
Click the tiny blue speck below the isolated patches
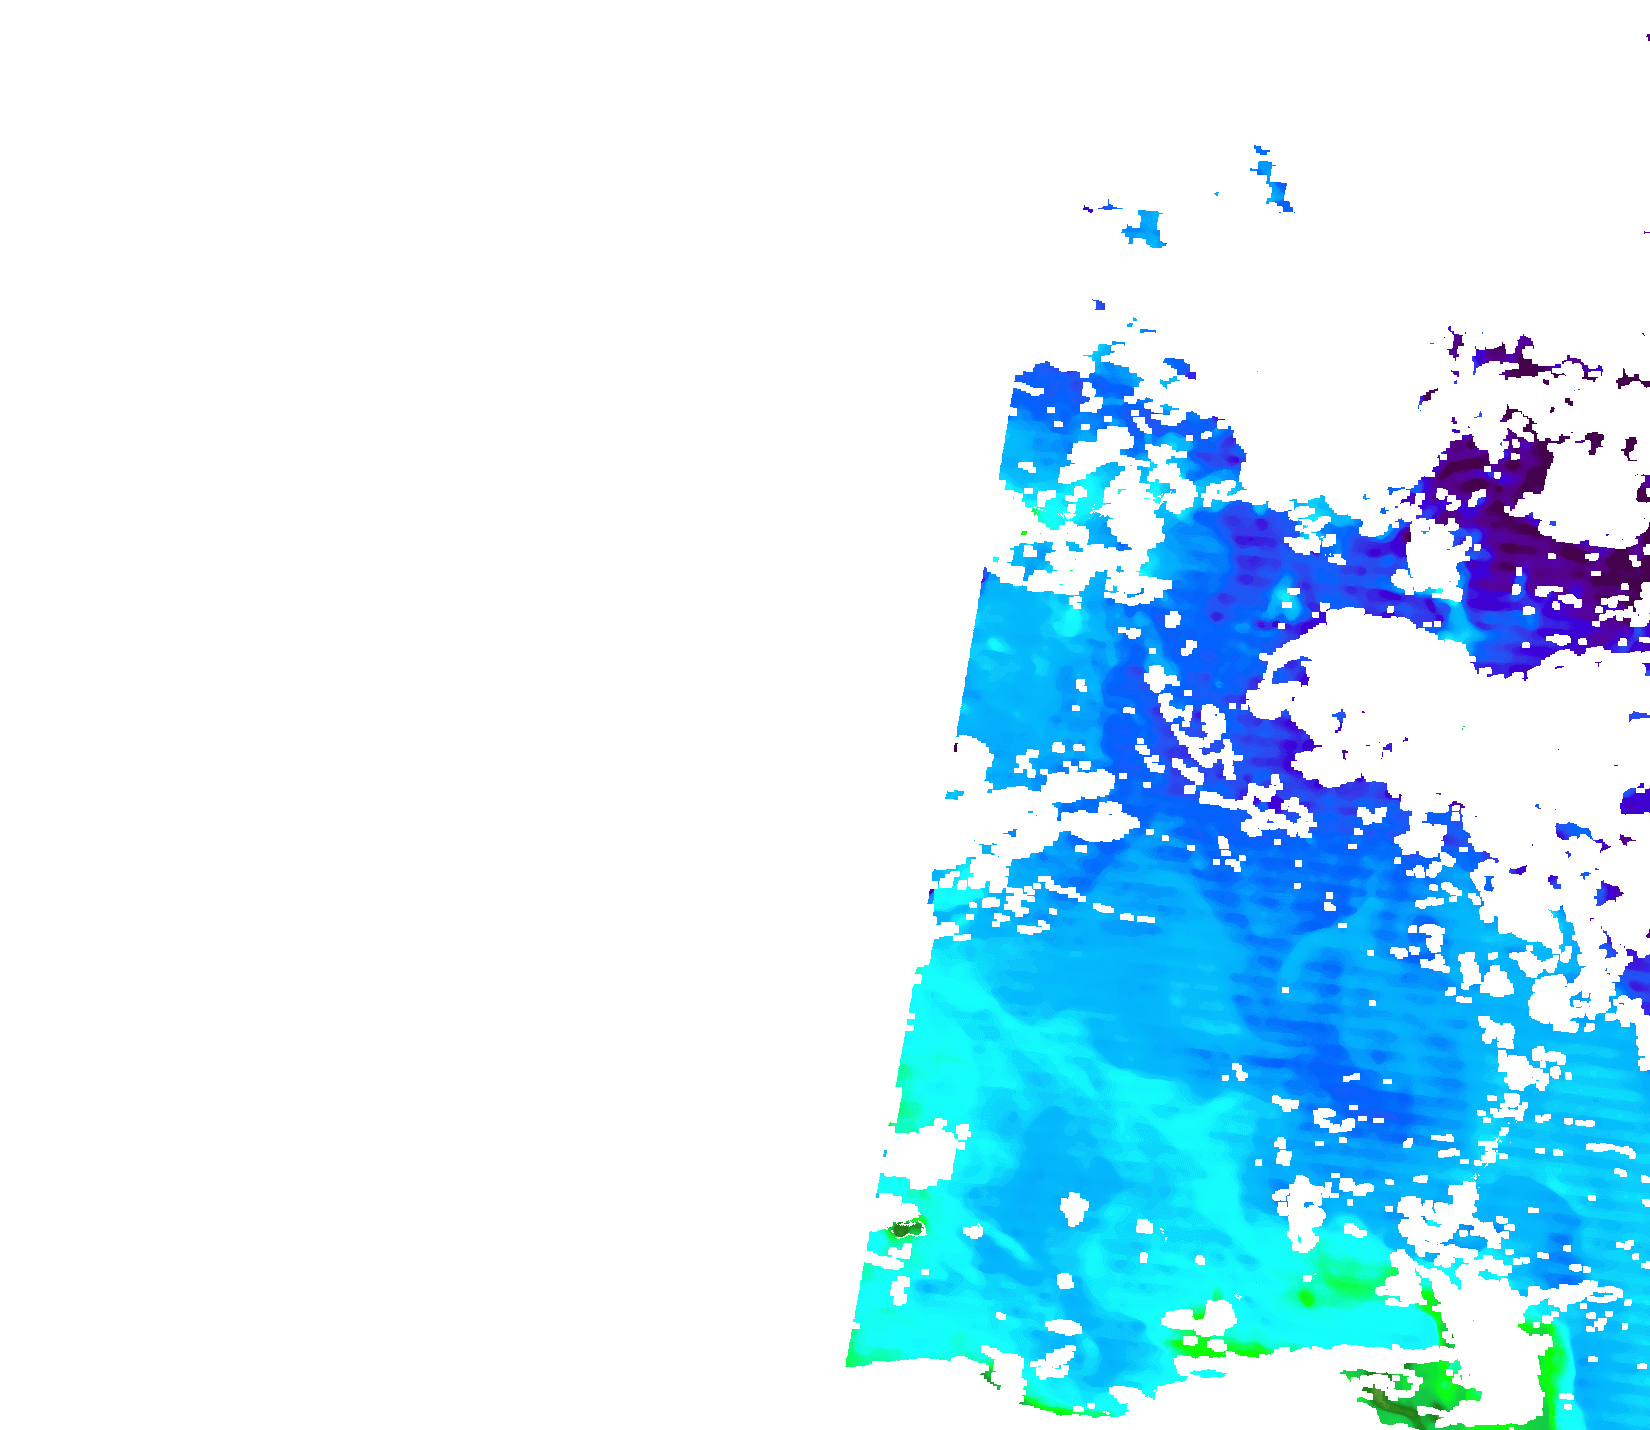tap(1099, 304)
